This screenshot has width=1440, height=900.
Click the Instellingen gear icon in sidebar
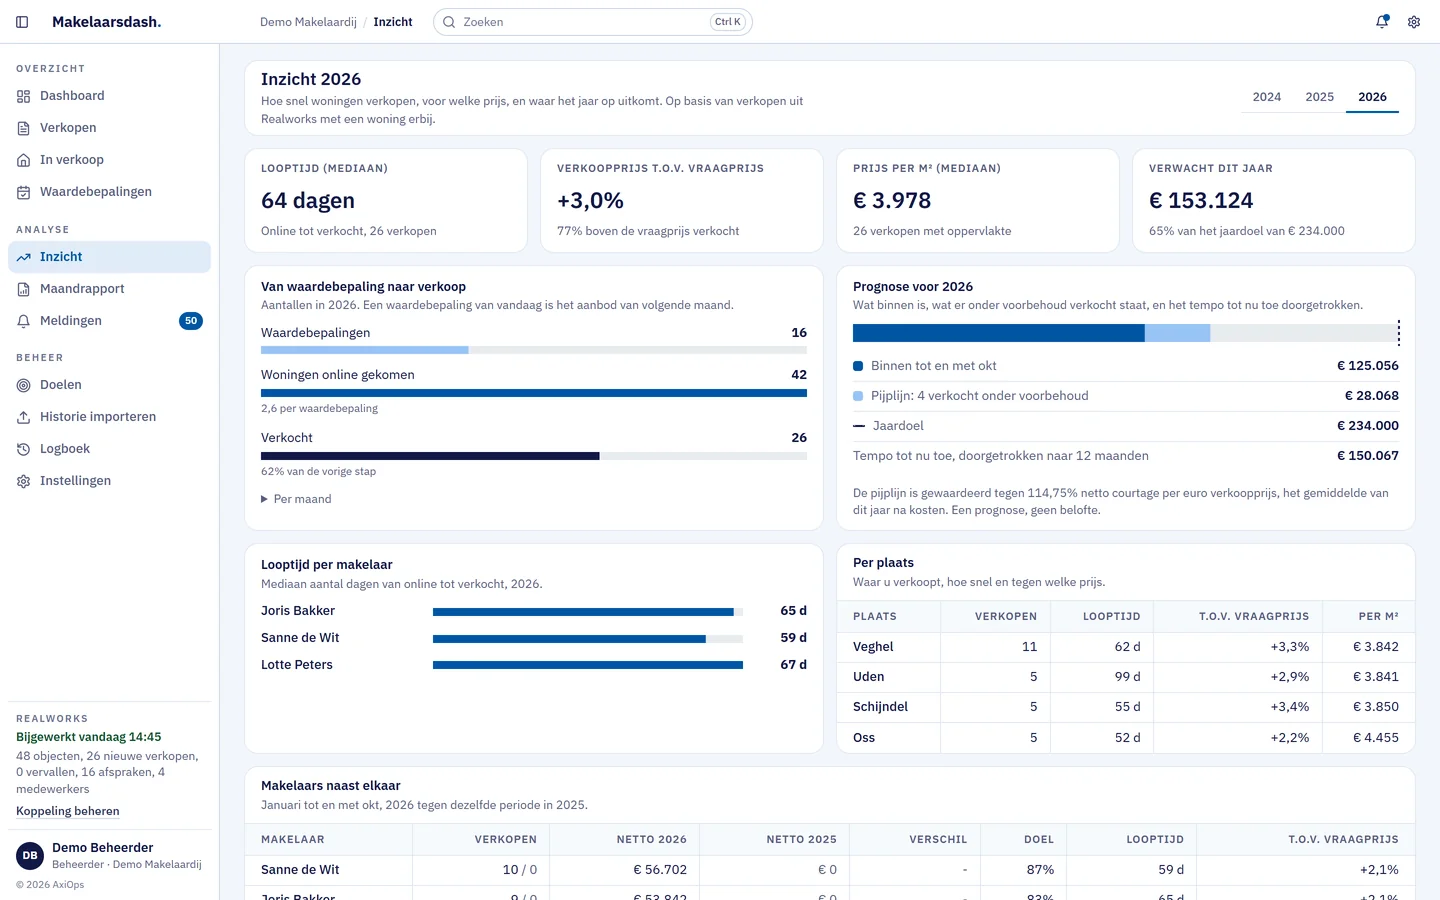tap(23, 481)
